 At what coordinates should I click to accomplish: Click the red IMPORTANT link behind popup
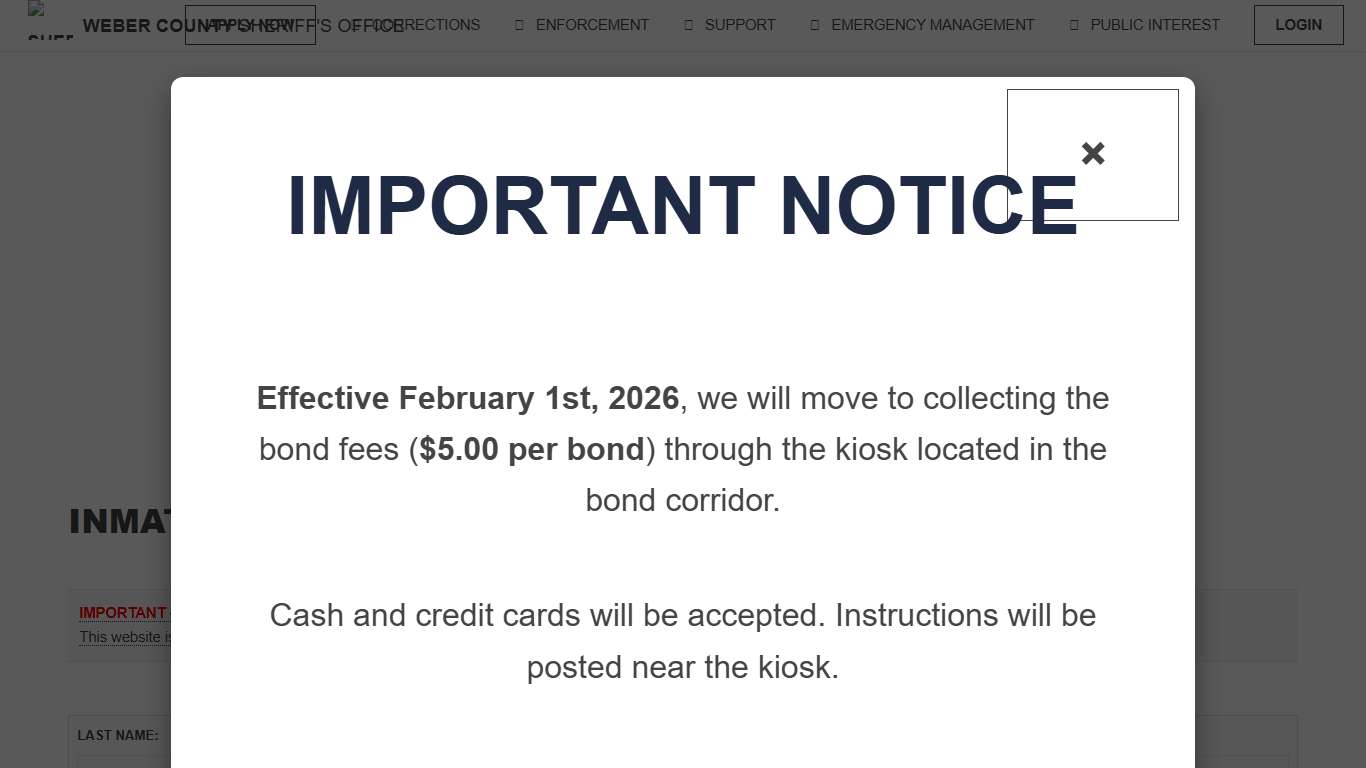pos(122,612)
